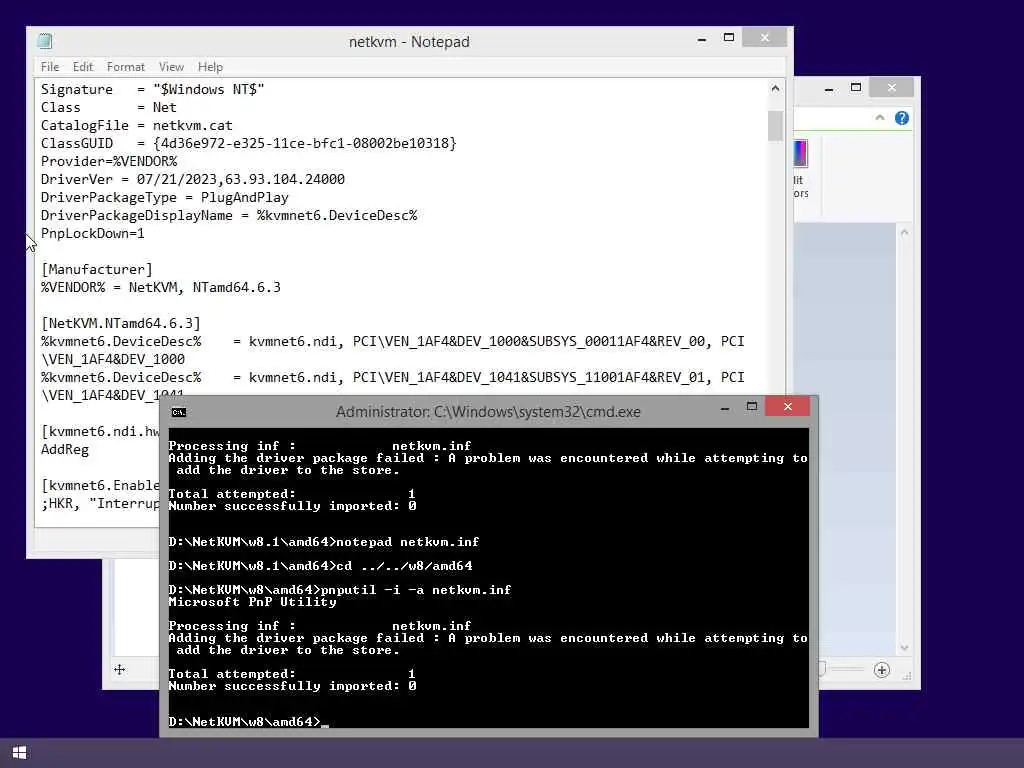Click 'Provider=%VENDOR%' line
This screenshot has width=1024, height=768.
(x=109, y=161)
